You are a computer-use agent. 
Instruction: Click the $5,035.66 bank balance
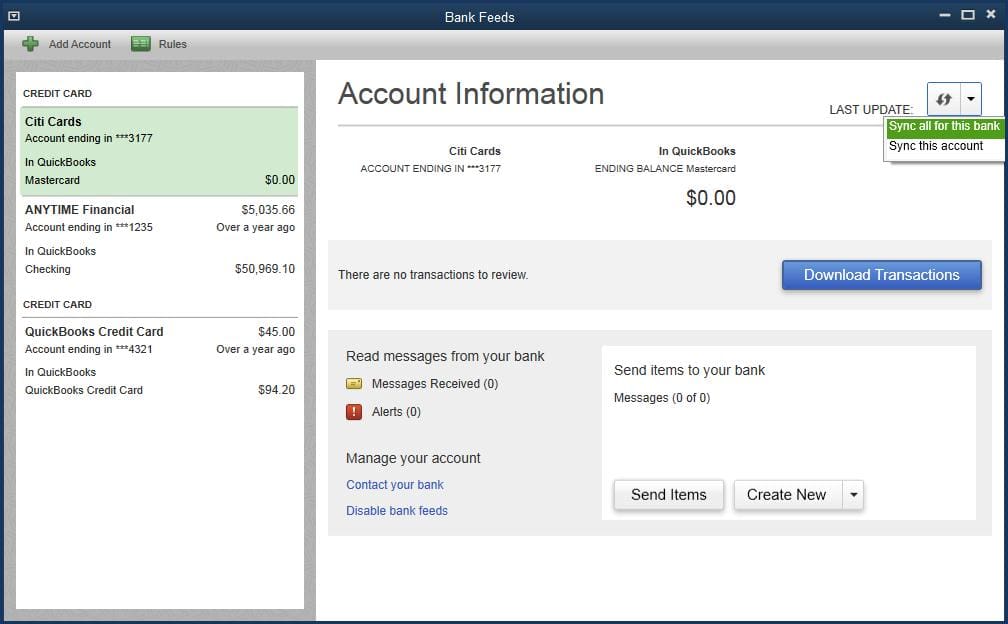pyautogui.click(x=268, y=209)
